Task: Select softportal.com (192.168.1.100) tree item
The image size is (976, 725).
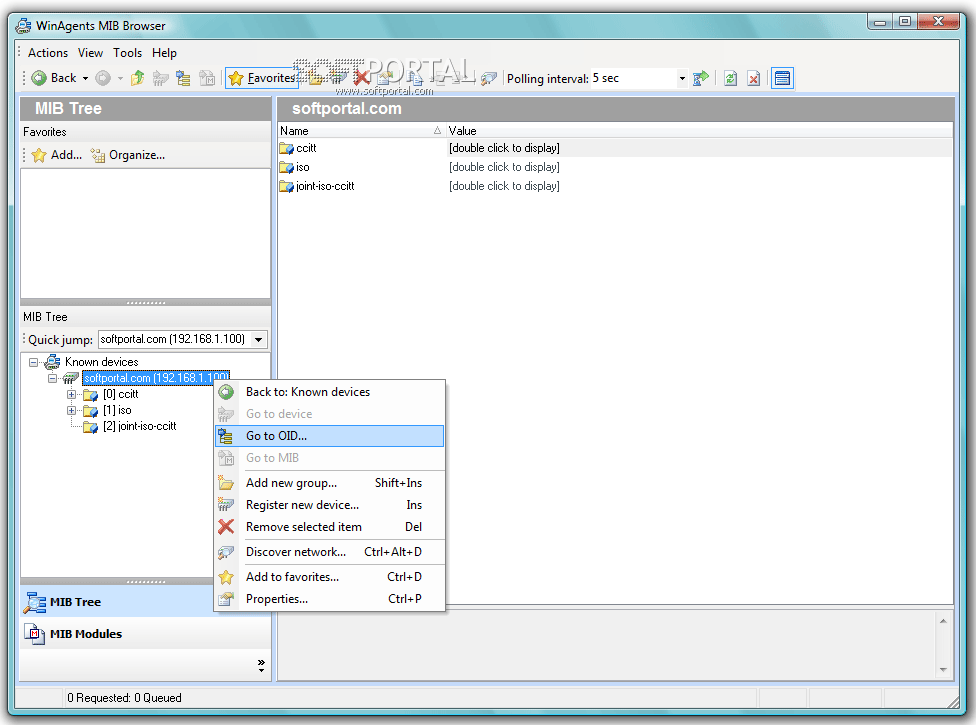Action: click(x=156, y=378)
